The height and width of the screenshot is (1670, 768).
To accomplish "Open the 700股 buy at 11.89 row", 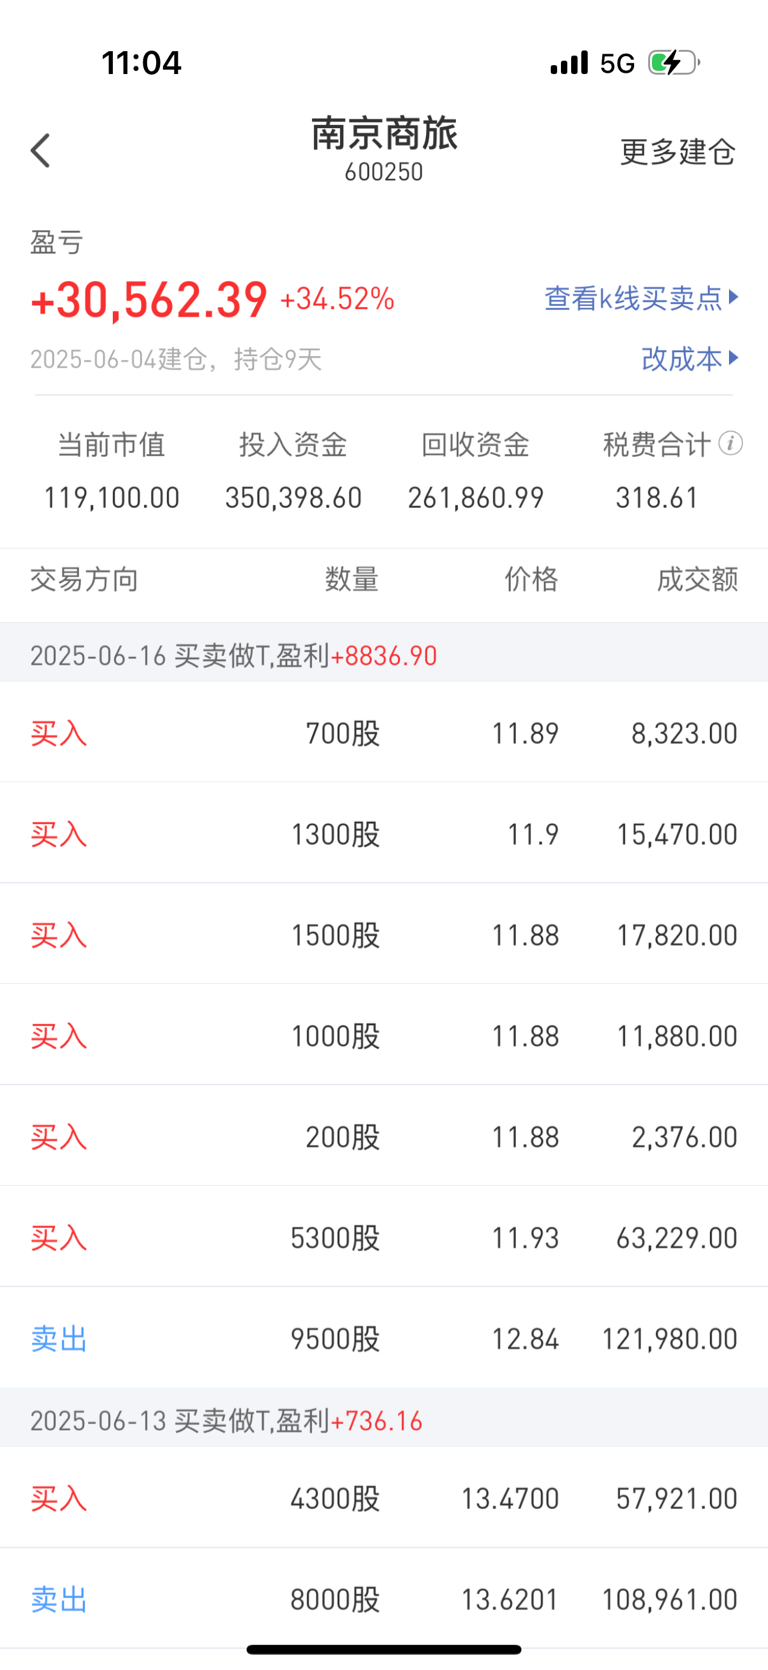I will [x=384, y=733].
